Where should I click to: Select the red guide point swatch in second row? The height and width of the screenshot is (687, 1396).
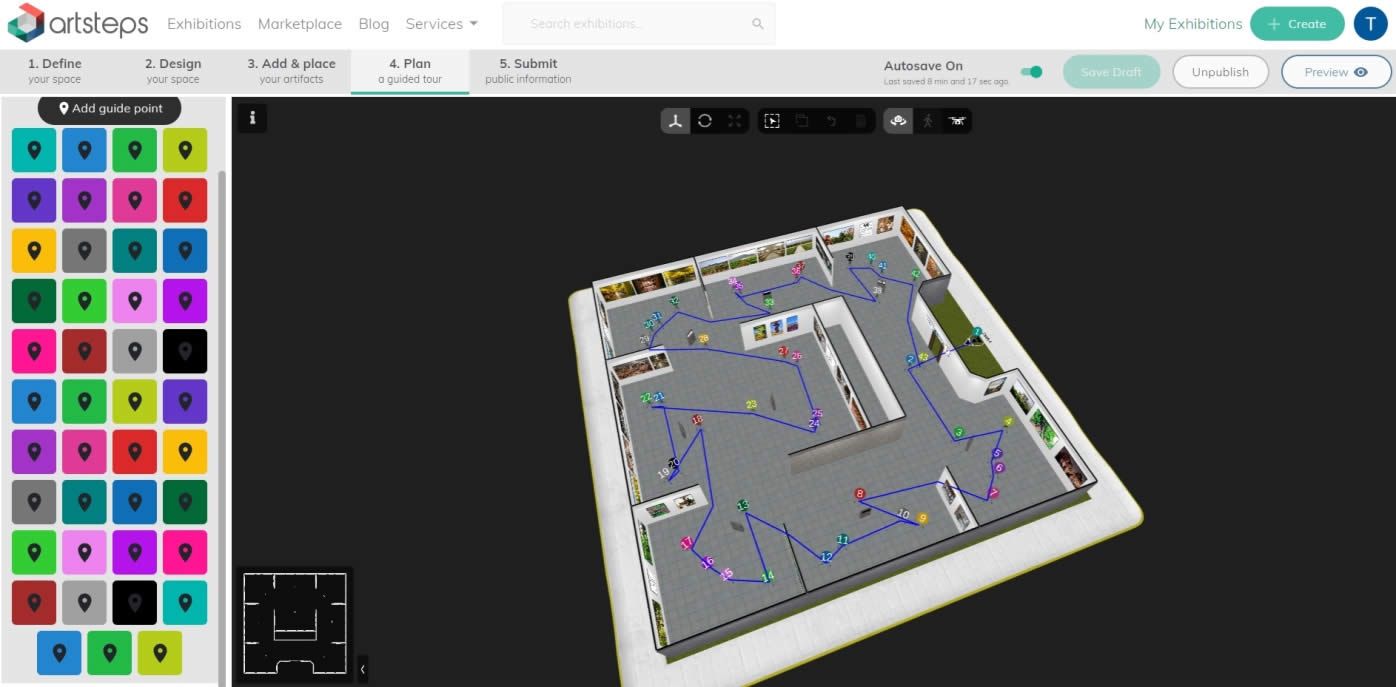pos(185,200)
